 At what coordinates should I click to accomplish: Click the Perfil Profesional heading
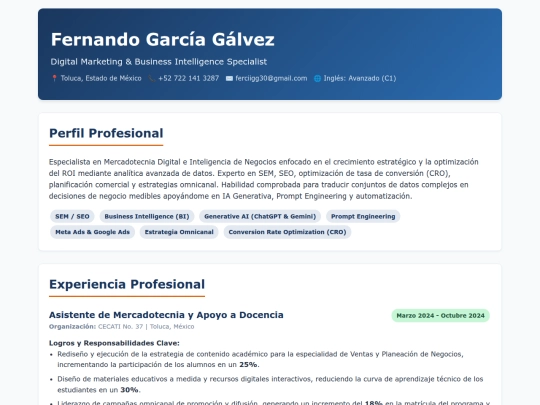pos(106,133)
